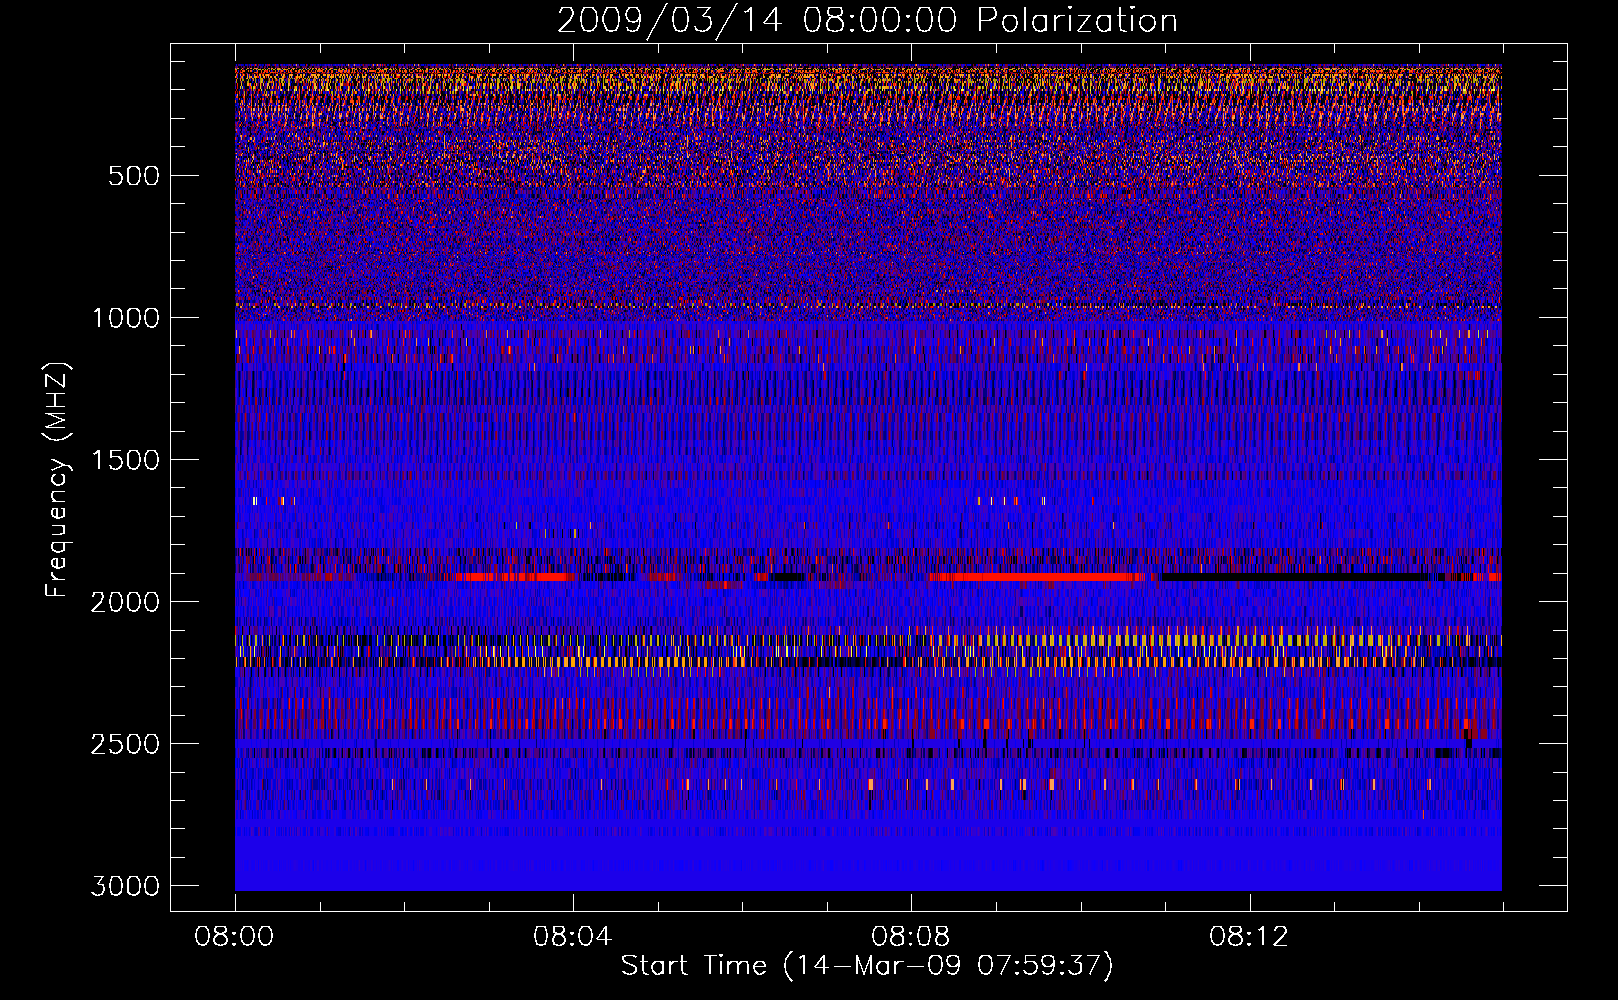Click the 500 frequency tick label
Viewport: 1618px width, 1000px height.
click(134, 176)
